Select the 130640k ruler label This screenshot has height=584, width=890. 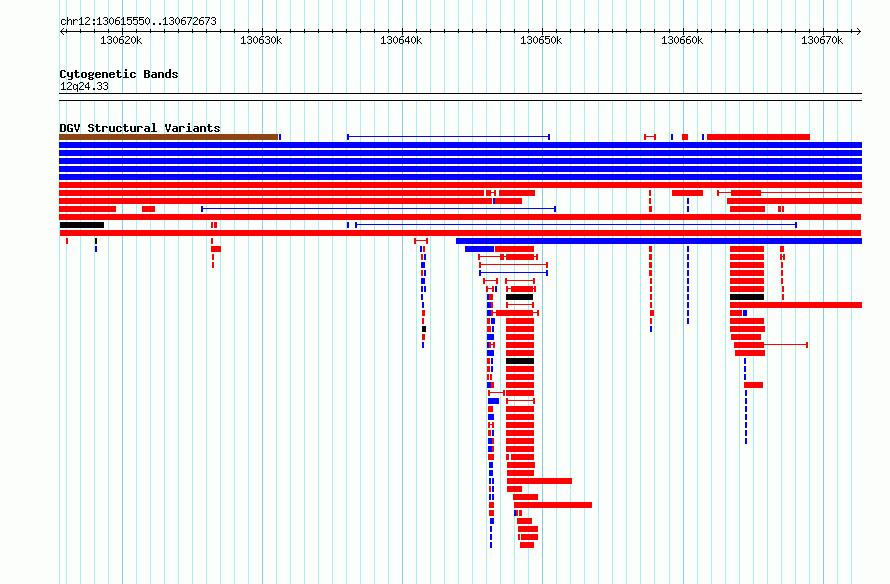click(401, 40)
